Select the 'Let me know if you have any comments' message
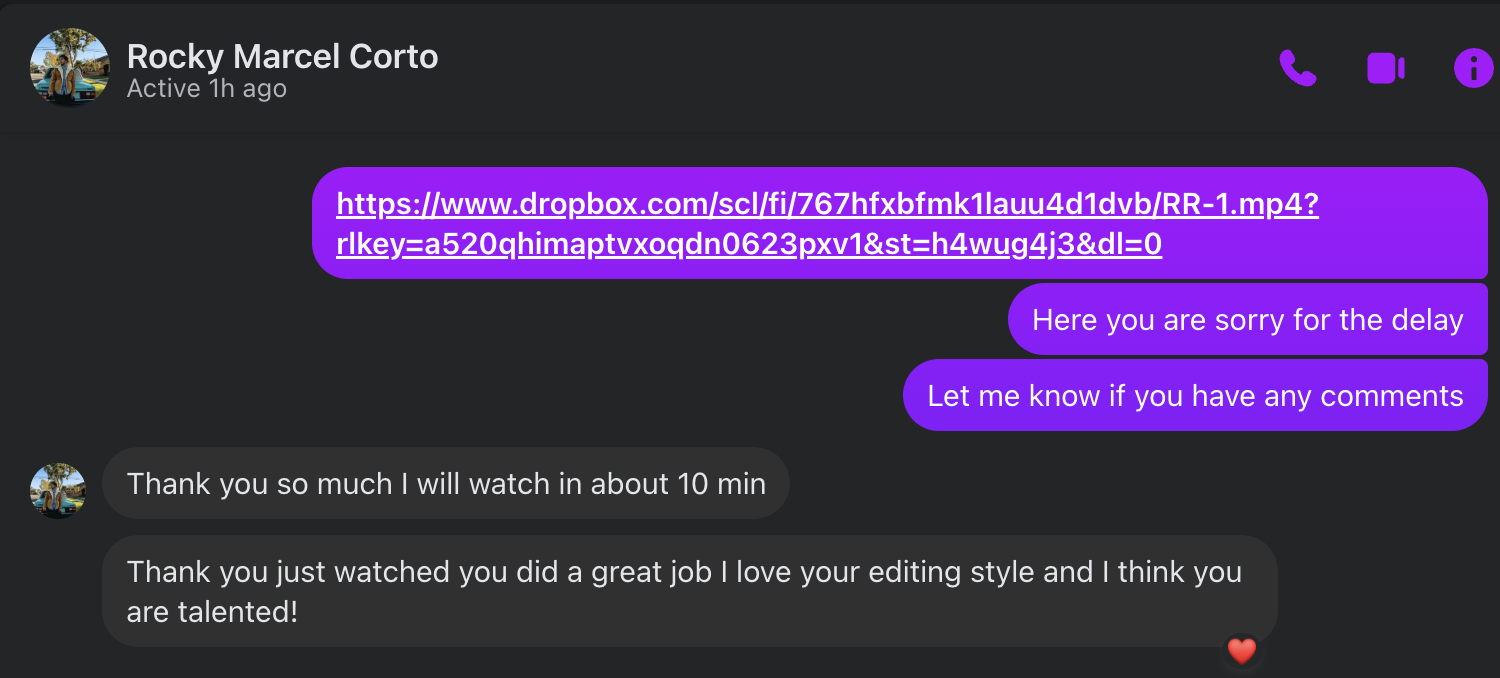The height and width of the screenshot is (678, 1500). [x=1195, y=396]
